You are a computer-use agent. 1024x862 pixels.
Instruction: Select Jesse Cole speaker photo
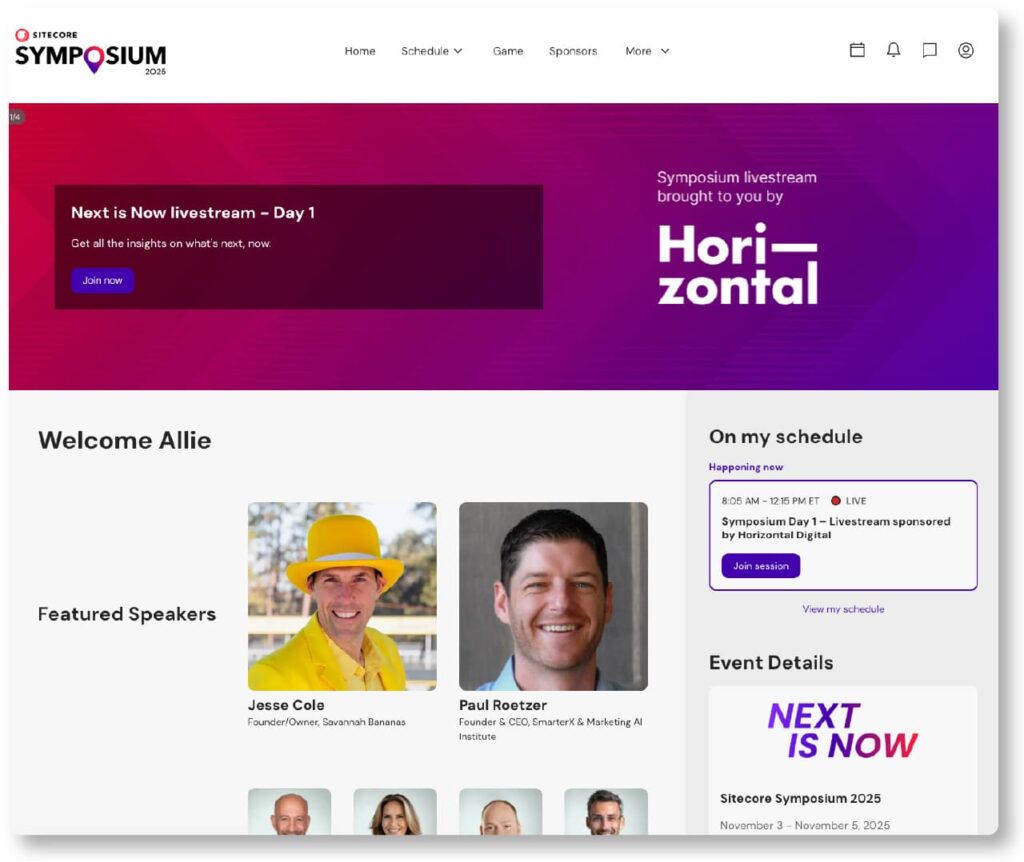[x=342, y=596]
